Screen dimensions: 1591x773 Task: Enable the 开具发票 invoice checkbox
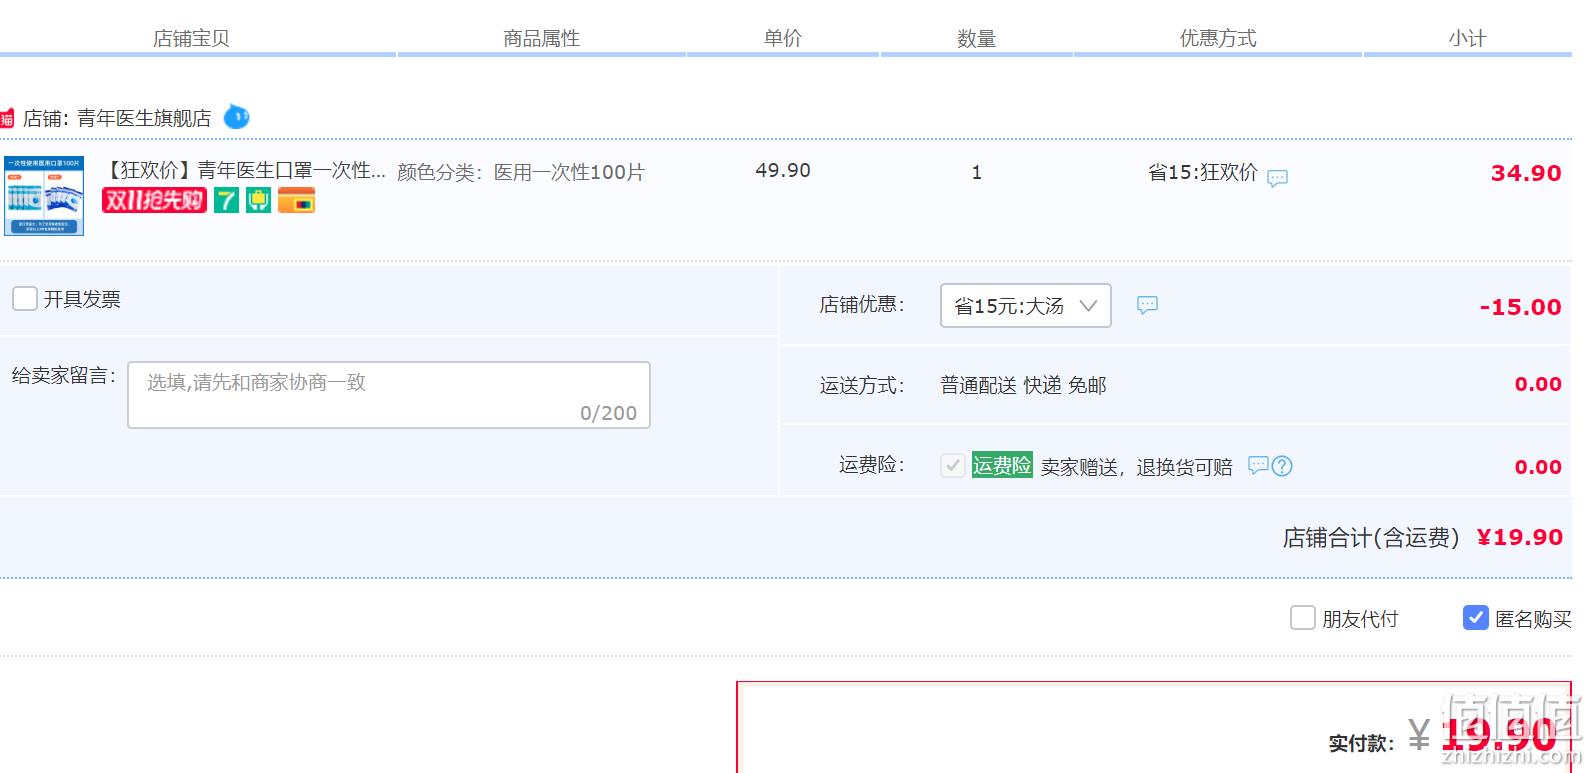(25, 298)
